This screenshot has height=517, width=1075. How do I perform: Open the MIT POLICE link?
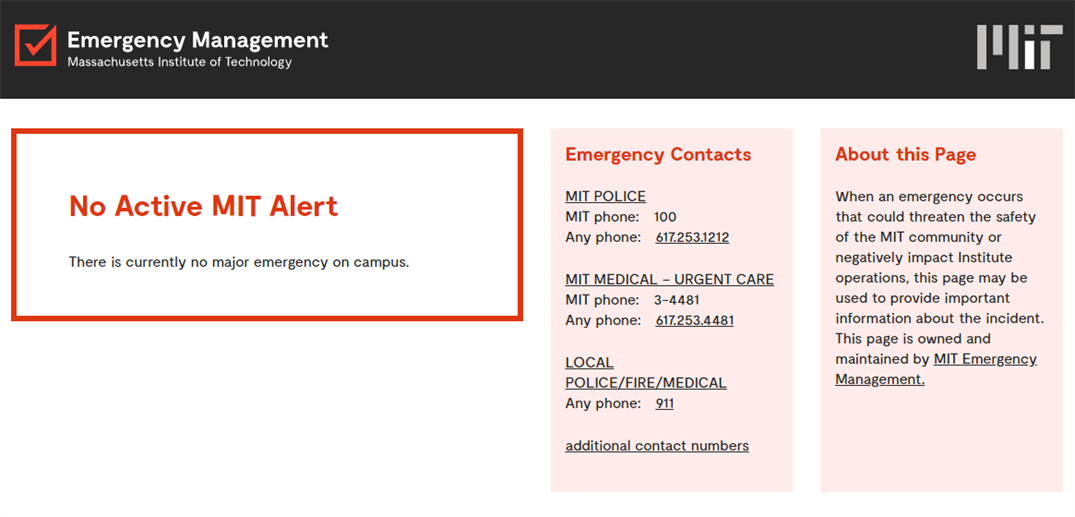point(605,196)
